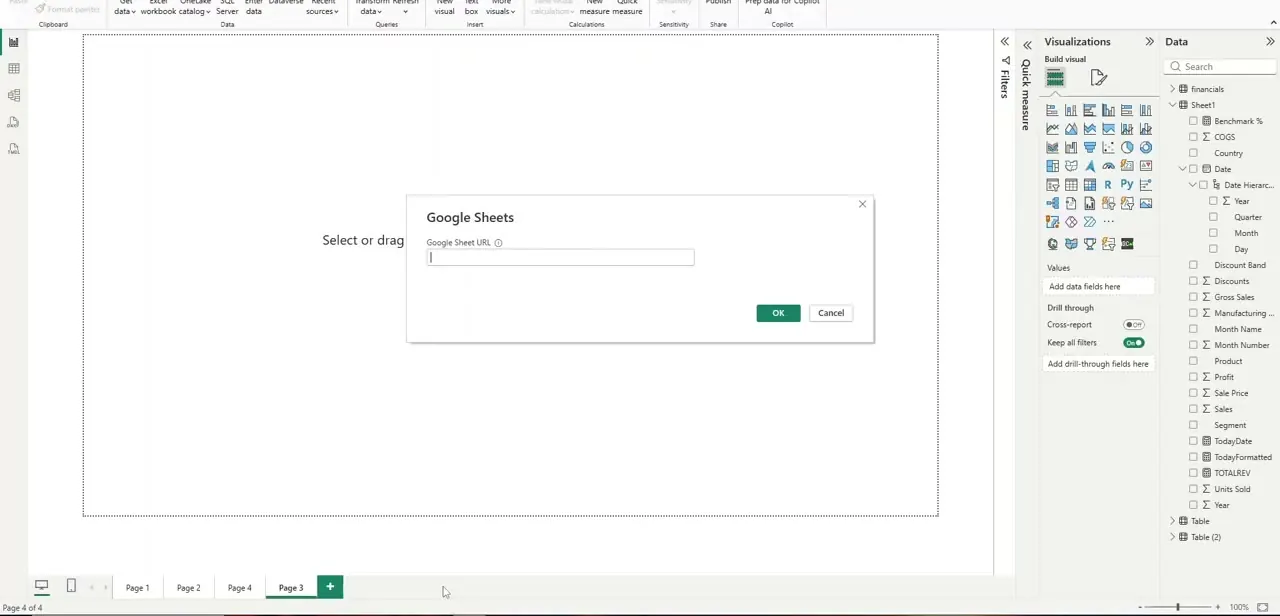Click Add drill-through fields here well

[1099, 364]
